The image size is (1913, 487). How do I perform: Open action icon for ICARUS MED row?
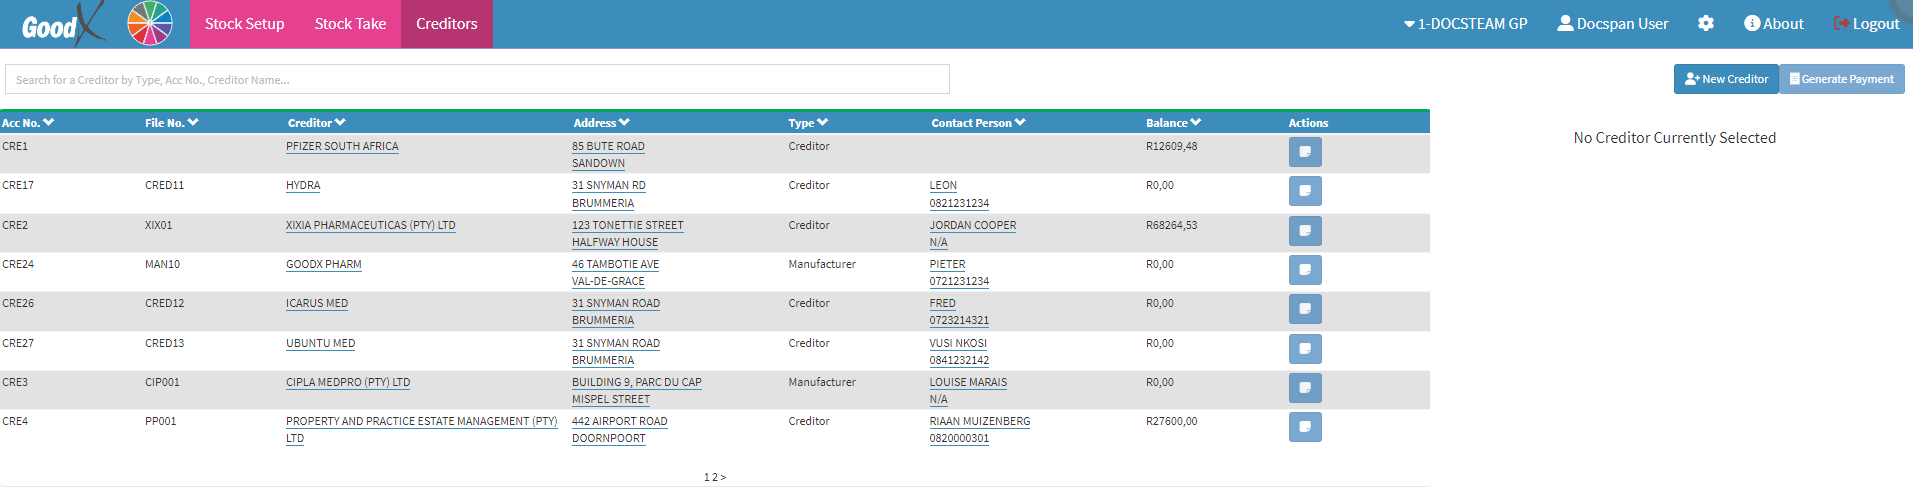pyautogui.click(x=1305, y=309)
